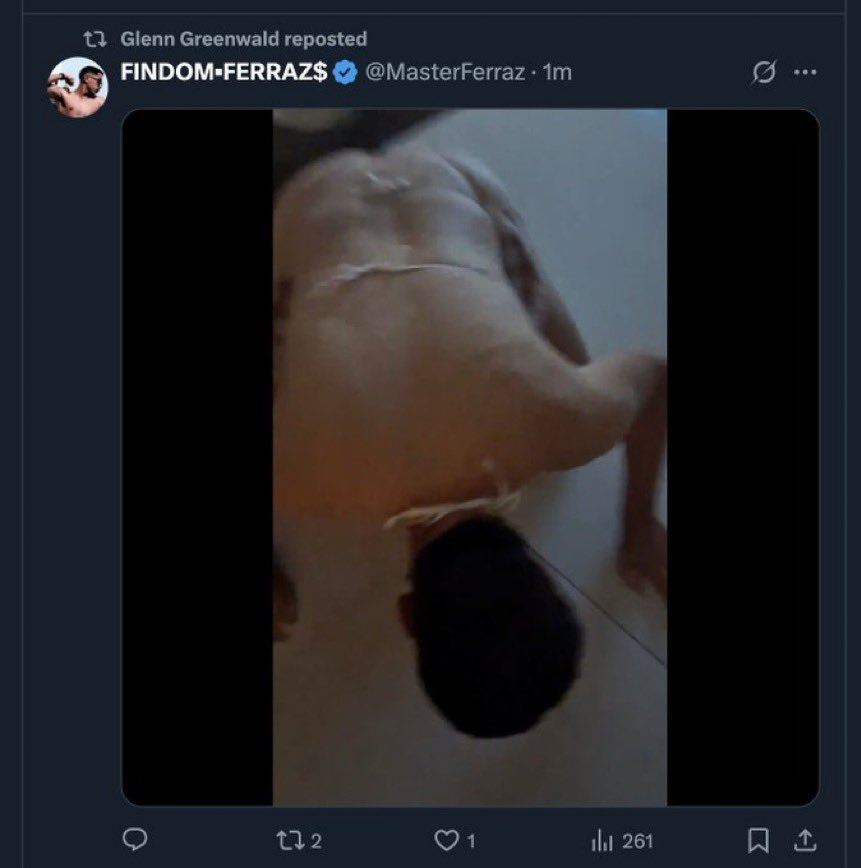The image size is (861, 868).
Task: Bookmark this post
Action: pos(758,840)
